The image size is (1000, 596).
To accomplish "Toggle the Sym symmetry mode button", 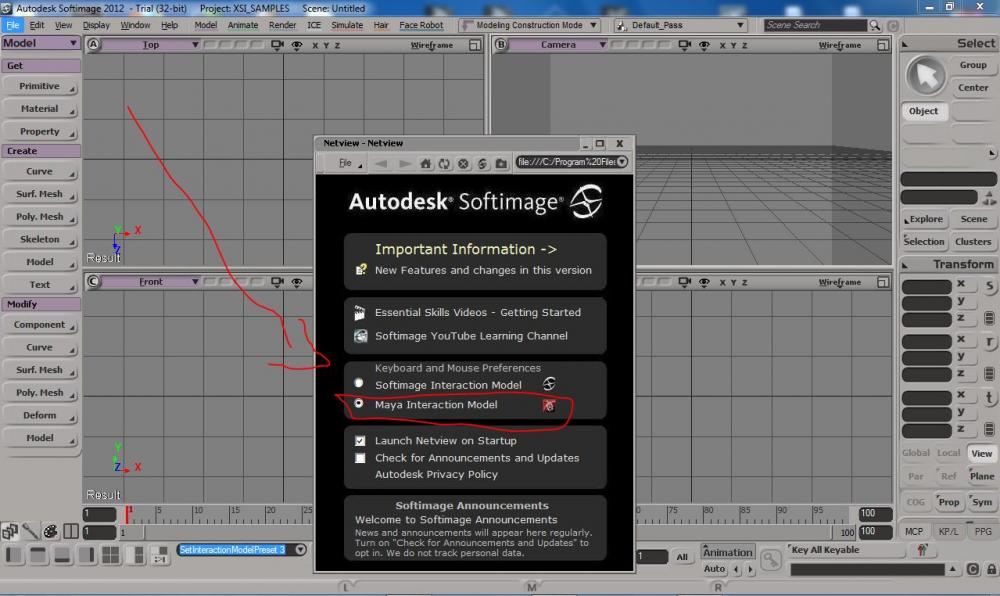I will click(x=982, y=502).
